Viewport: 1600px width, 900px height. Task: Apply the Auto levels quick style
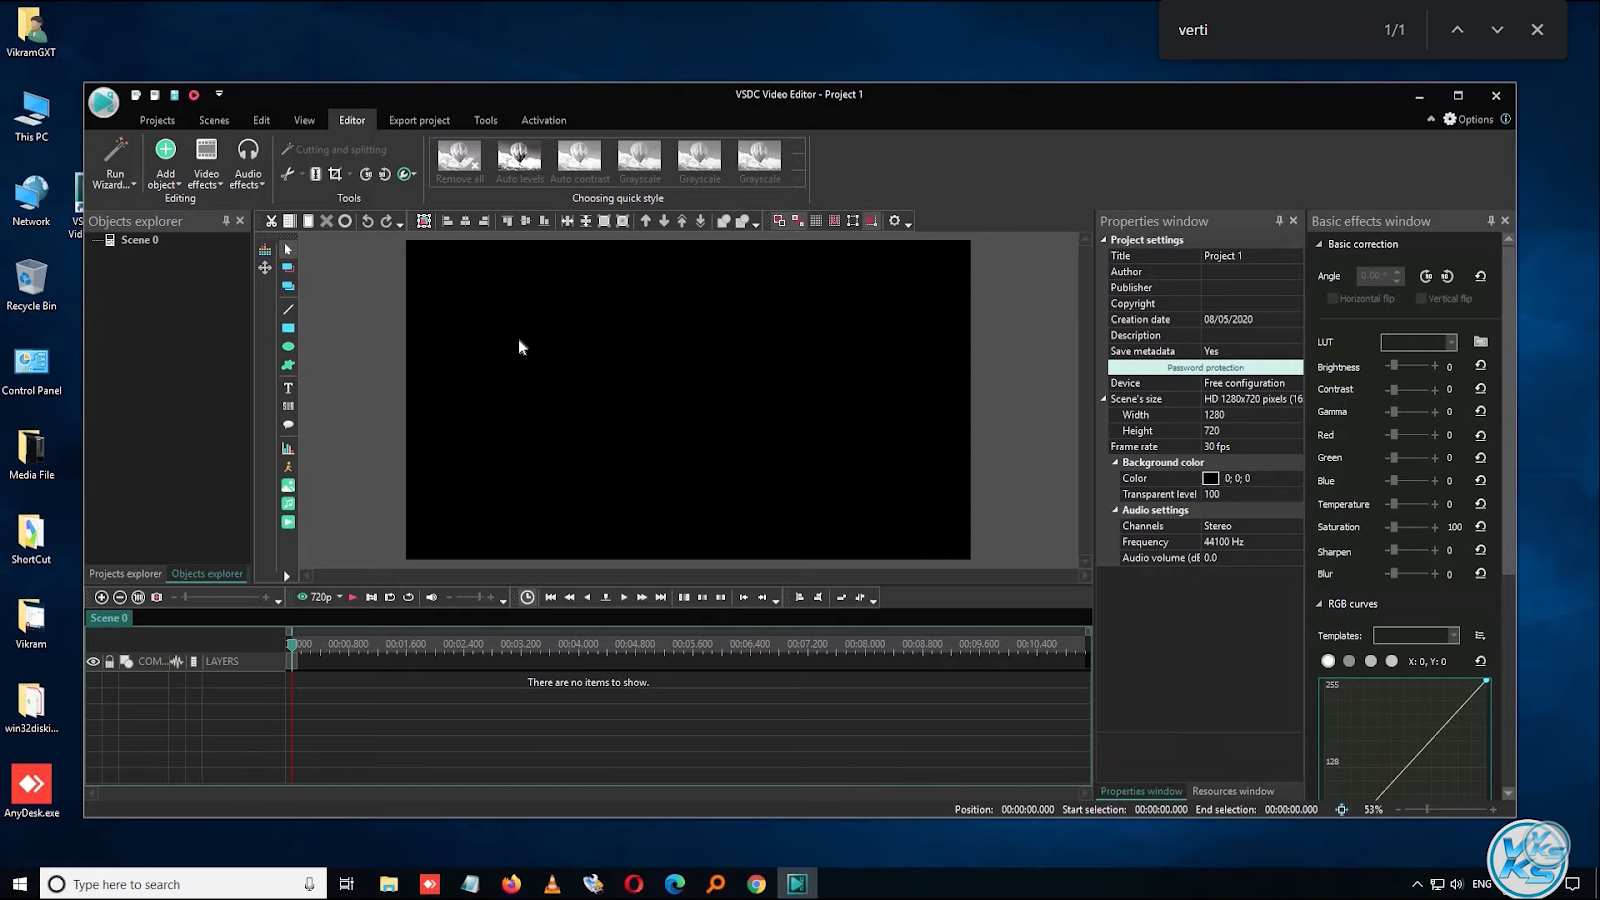pyautogui.click(x=519, y=162)
